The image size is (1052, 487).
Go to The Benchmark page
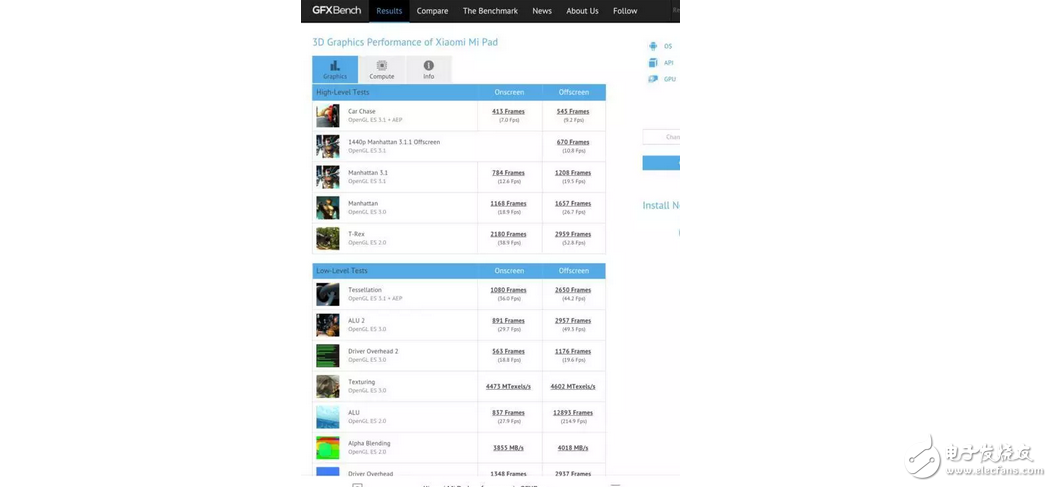[x=490, y=11]
